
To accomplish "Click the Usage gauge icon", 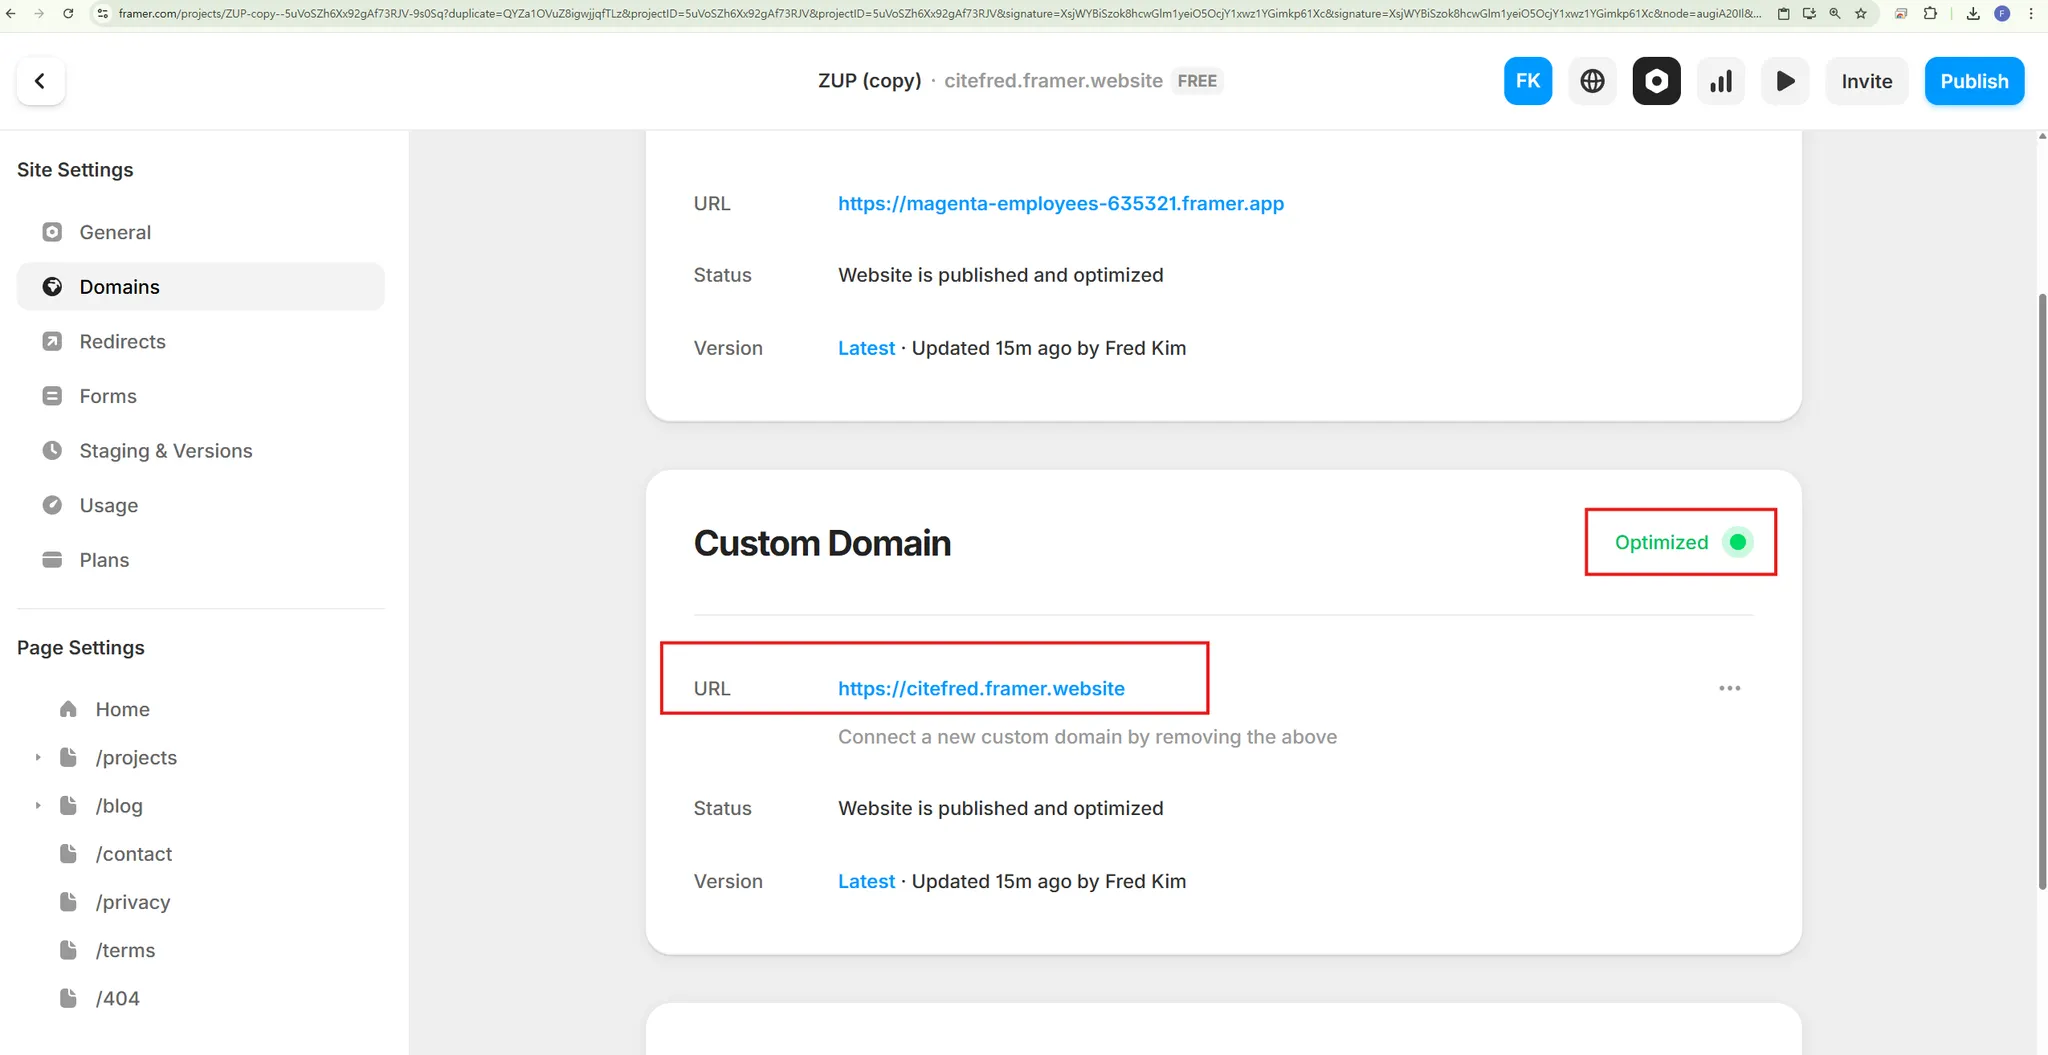I will 52,505.
